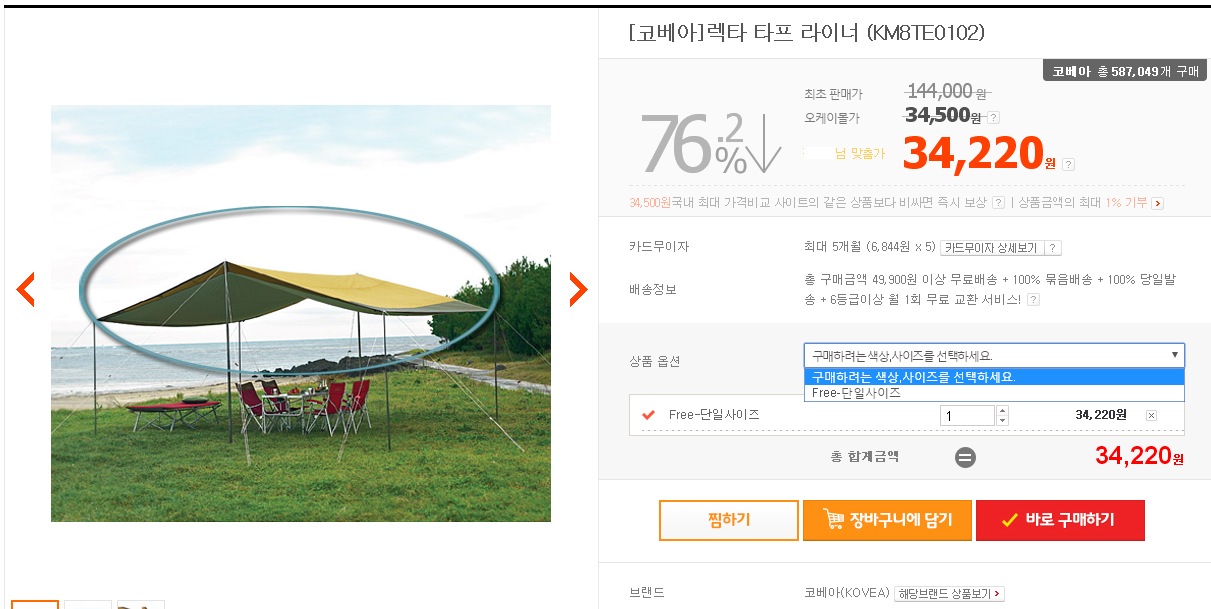Image resolution: width=1211 pixels, height=609 pixels.
Task: Click the 장바구니에 담기 button
Action: coord(887,520)
